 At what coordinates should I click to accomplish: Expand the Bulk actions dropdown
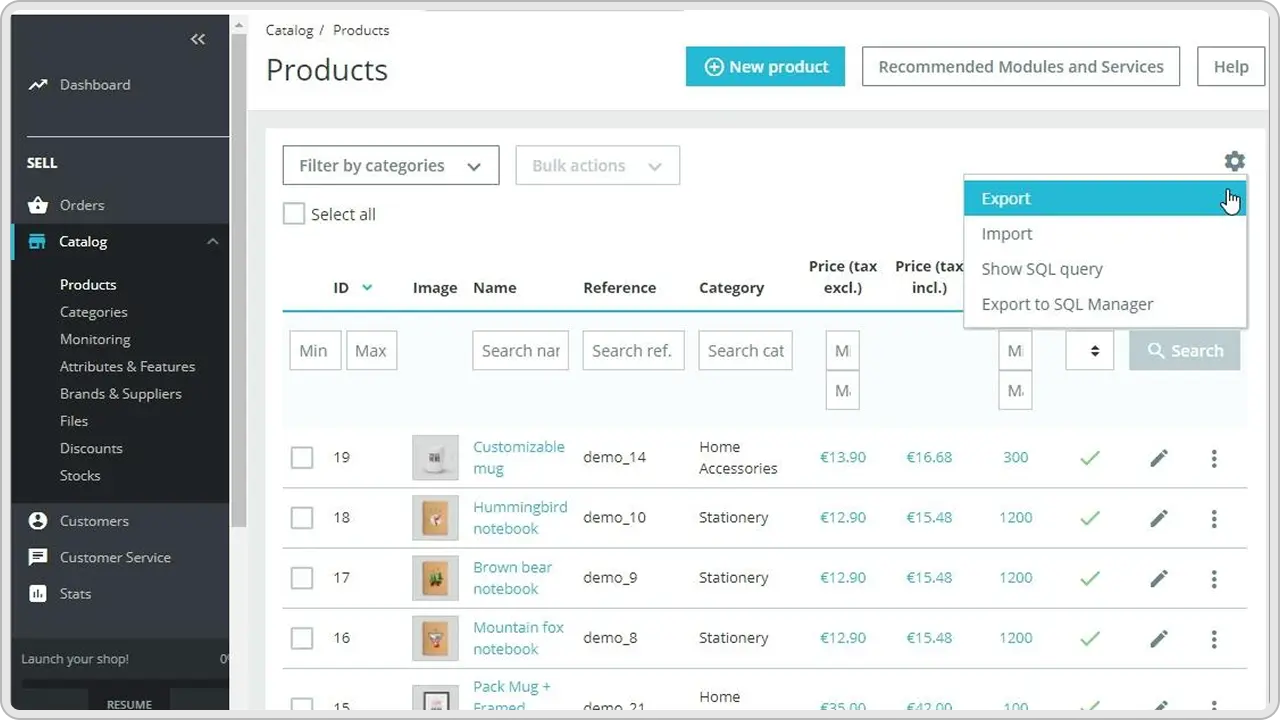click(597, 166)
